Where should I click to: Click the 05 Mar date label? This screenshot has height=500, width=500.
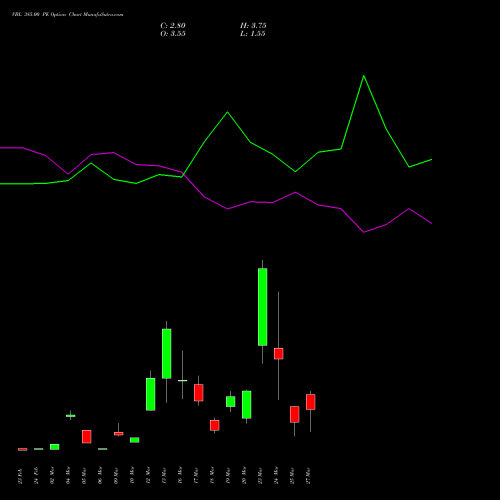click(84, 476)
